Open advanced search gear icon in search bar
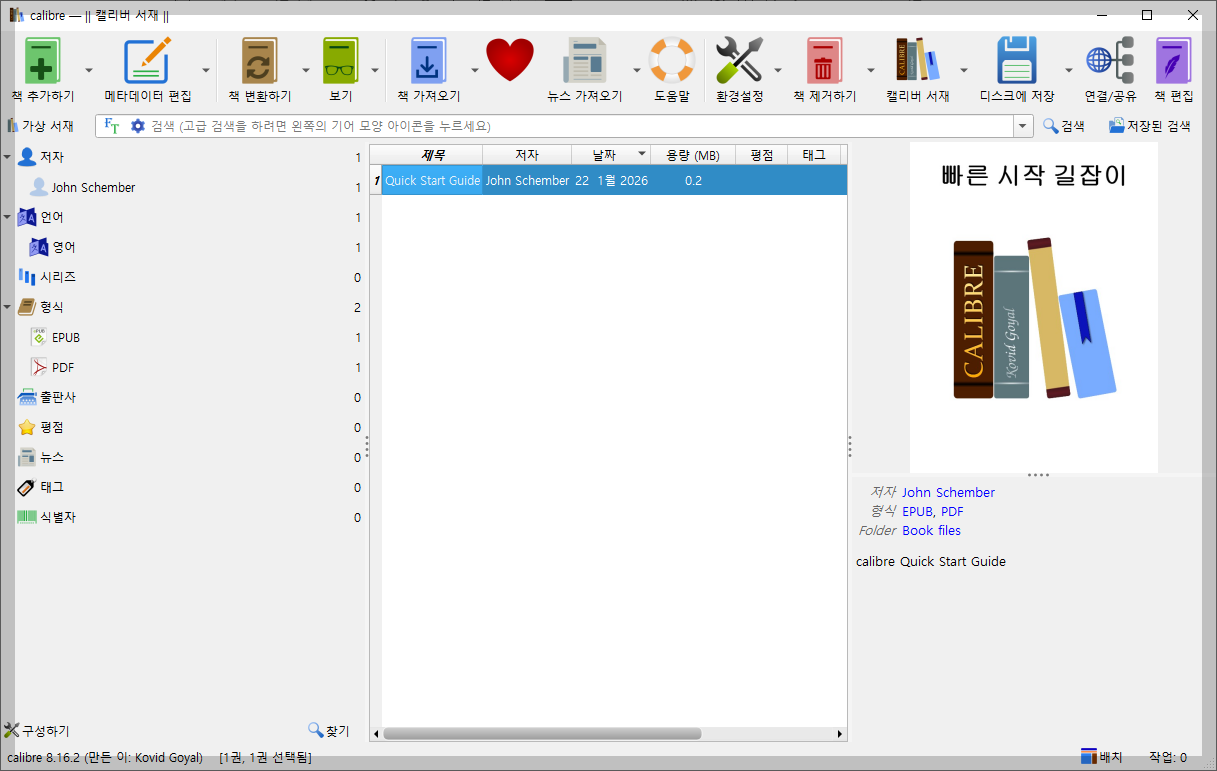 pyautogui.click(x=138, y=126)
